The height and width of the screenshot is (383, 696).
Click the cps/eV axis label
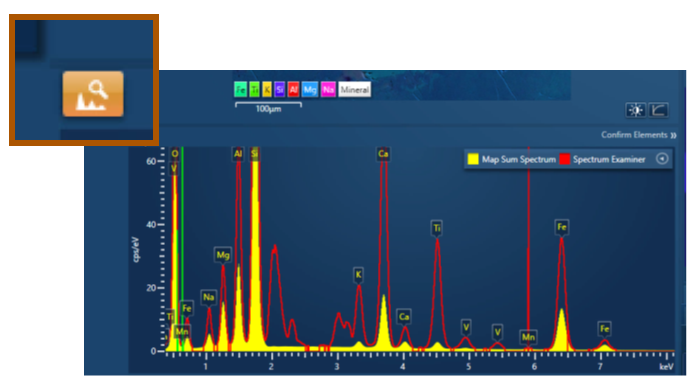(x=136, y=249)
